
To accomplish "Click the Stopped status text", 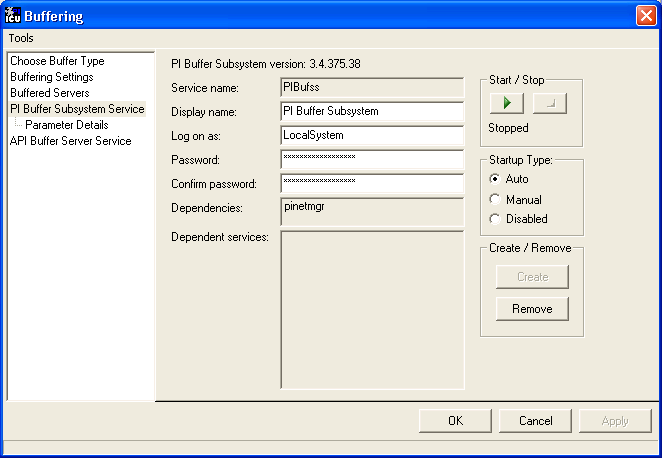I will point(508,128).
